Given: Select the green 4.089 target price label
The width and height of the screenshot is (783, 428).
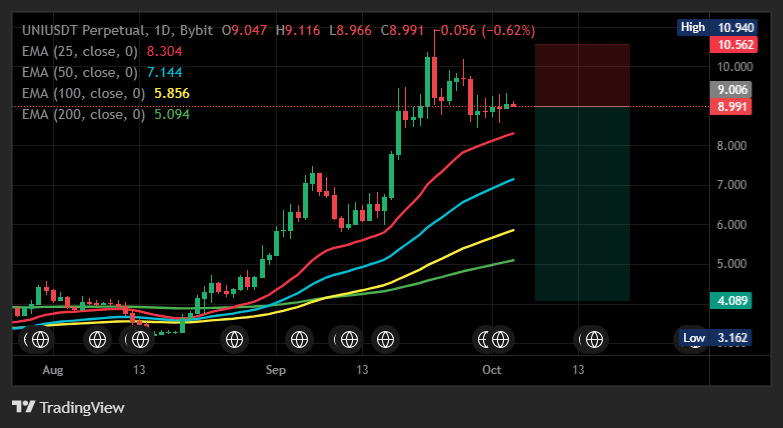Looking at the screenshot, I should pos(731,301).
